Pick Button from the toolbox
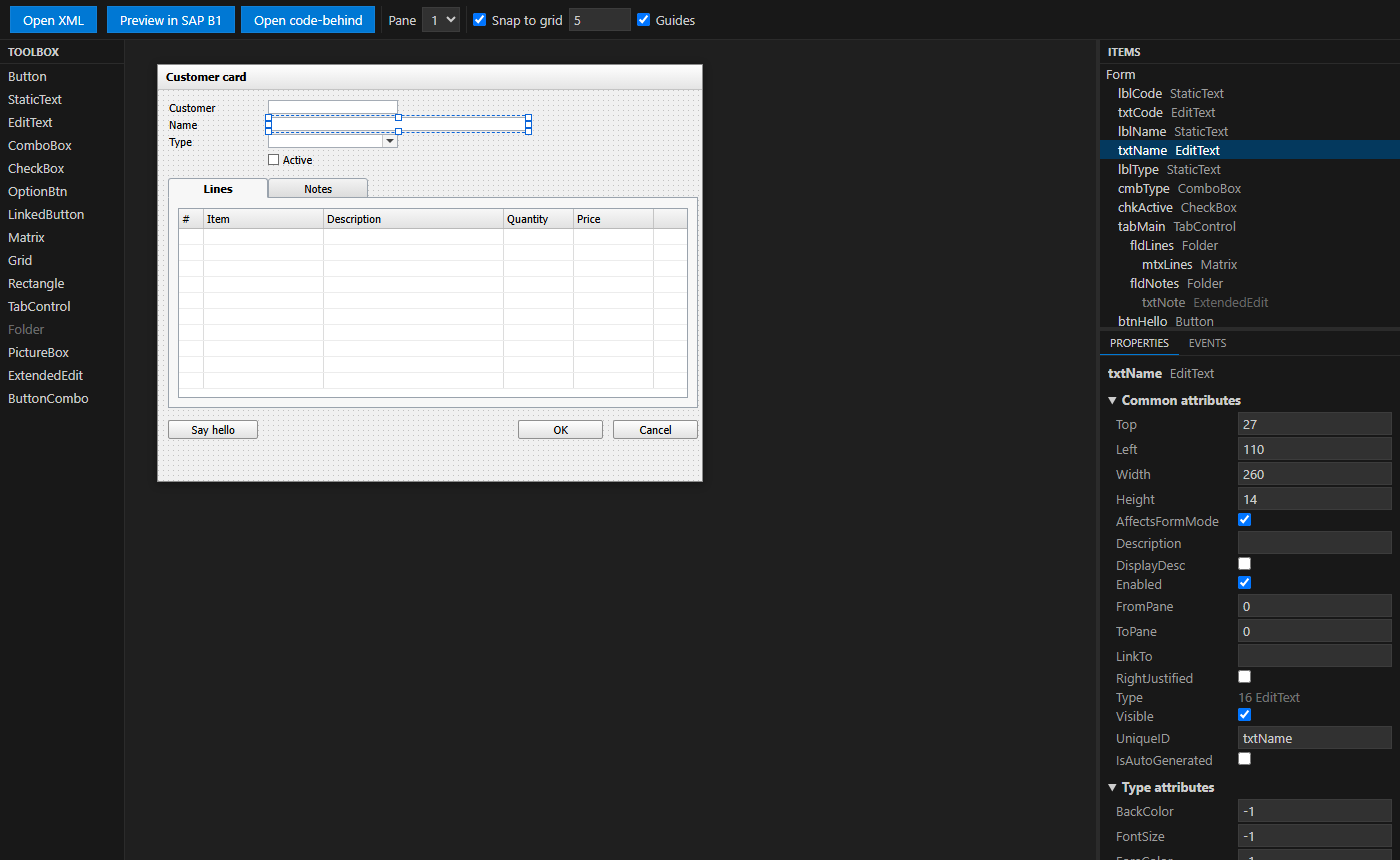 [x=62, y=76]
